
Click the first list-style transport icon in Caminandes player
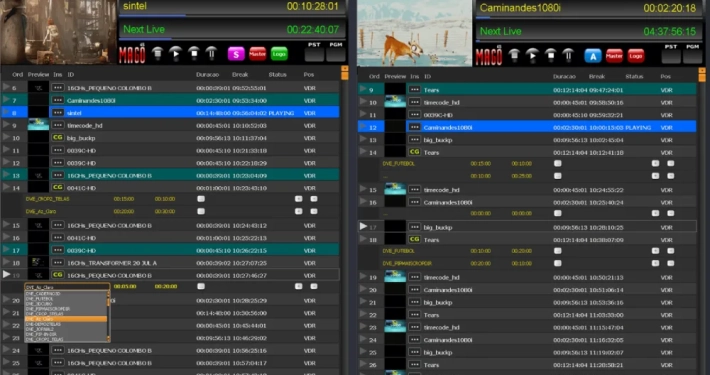pyautogui.click(x=514, y=56)
